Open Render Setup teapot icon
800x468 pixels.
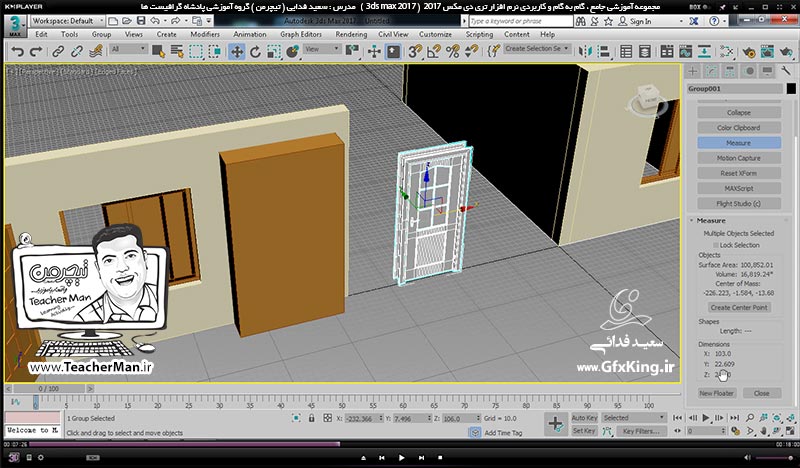coord(748,52)
